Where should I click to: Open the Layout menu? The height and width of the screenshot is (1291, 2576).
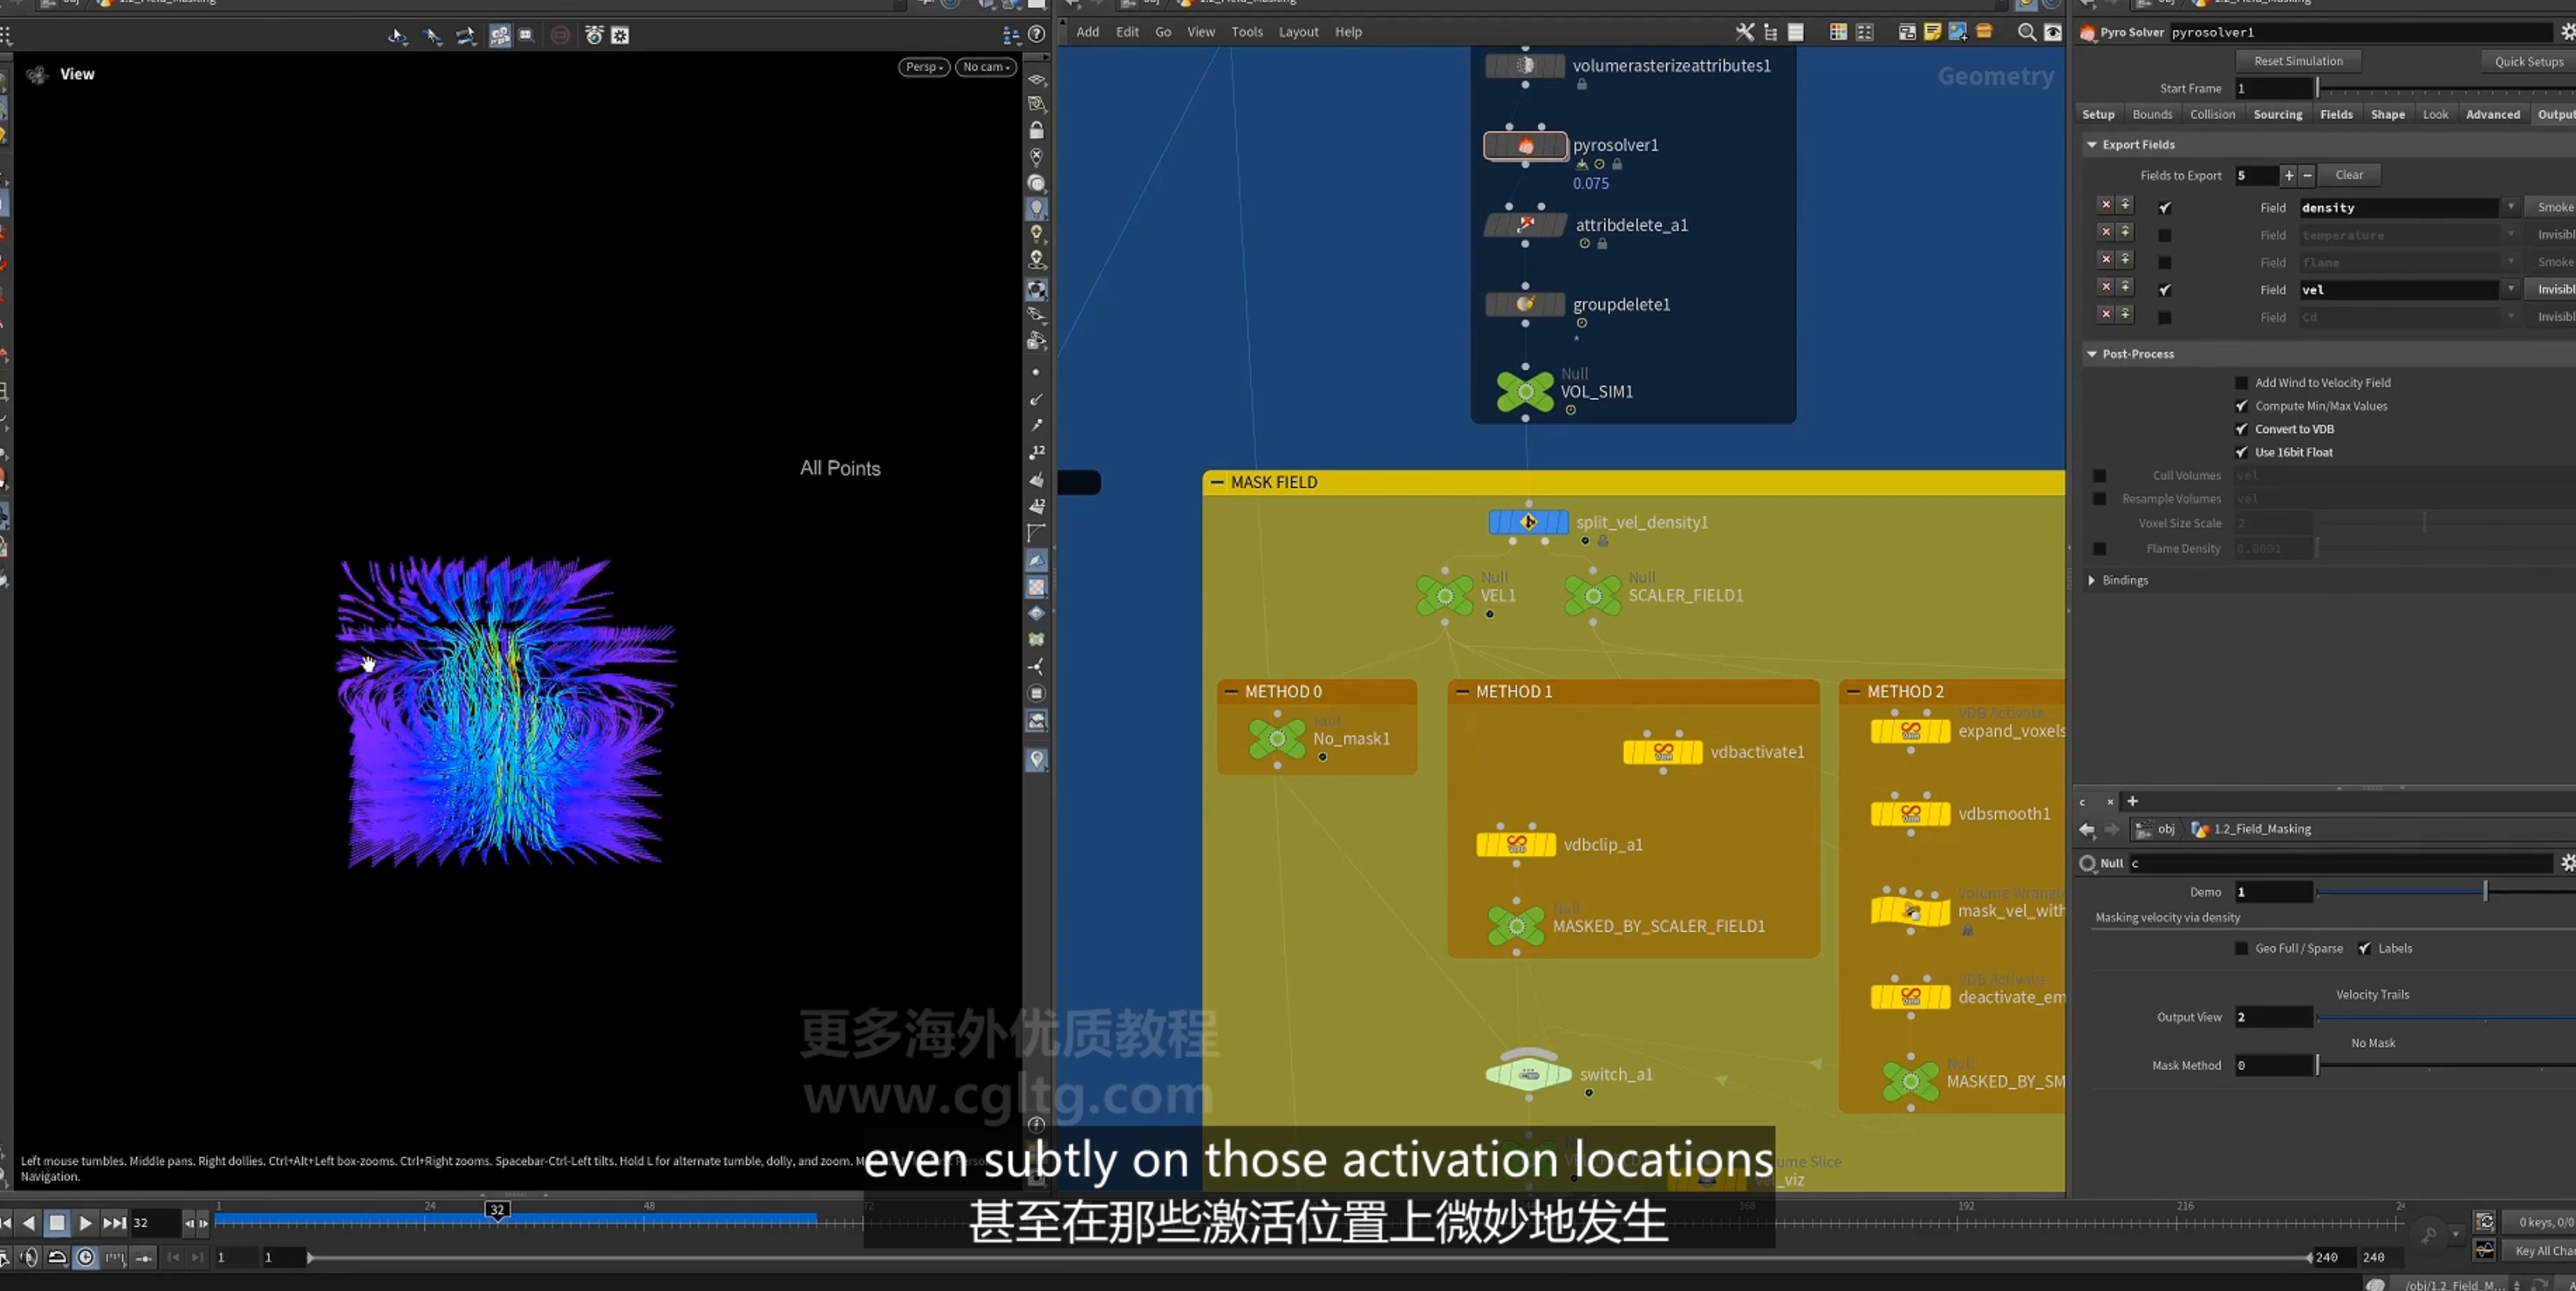click(x=1298, y=32)
